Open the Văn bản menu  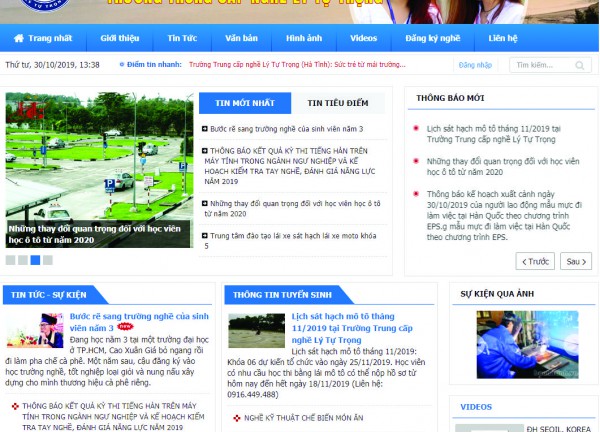(241, 38)
